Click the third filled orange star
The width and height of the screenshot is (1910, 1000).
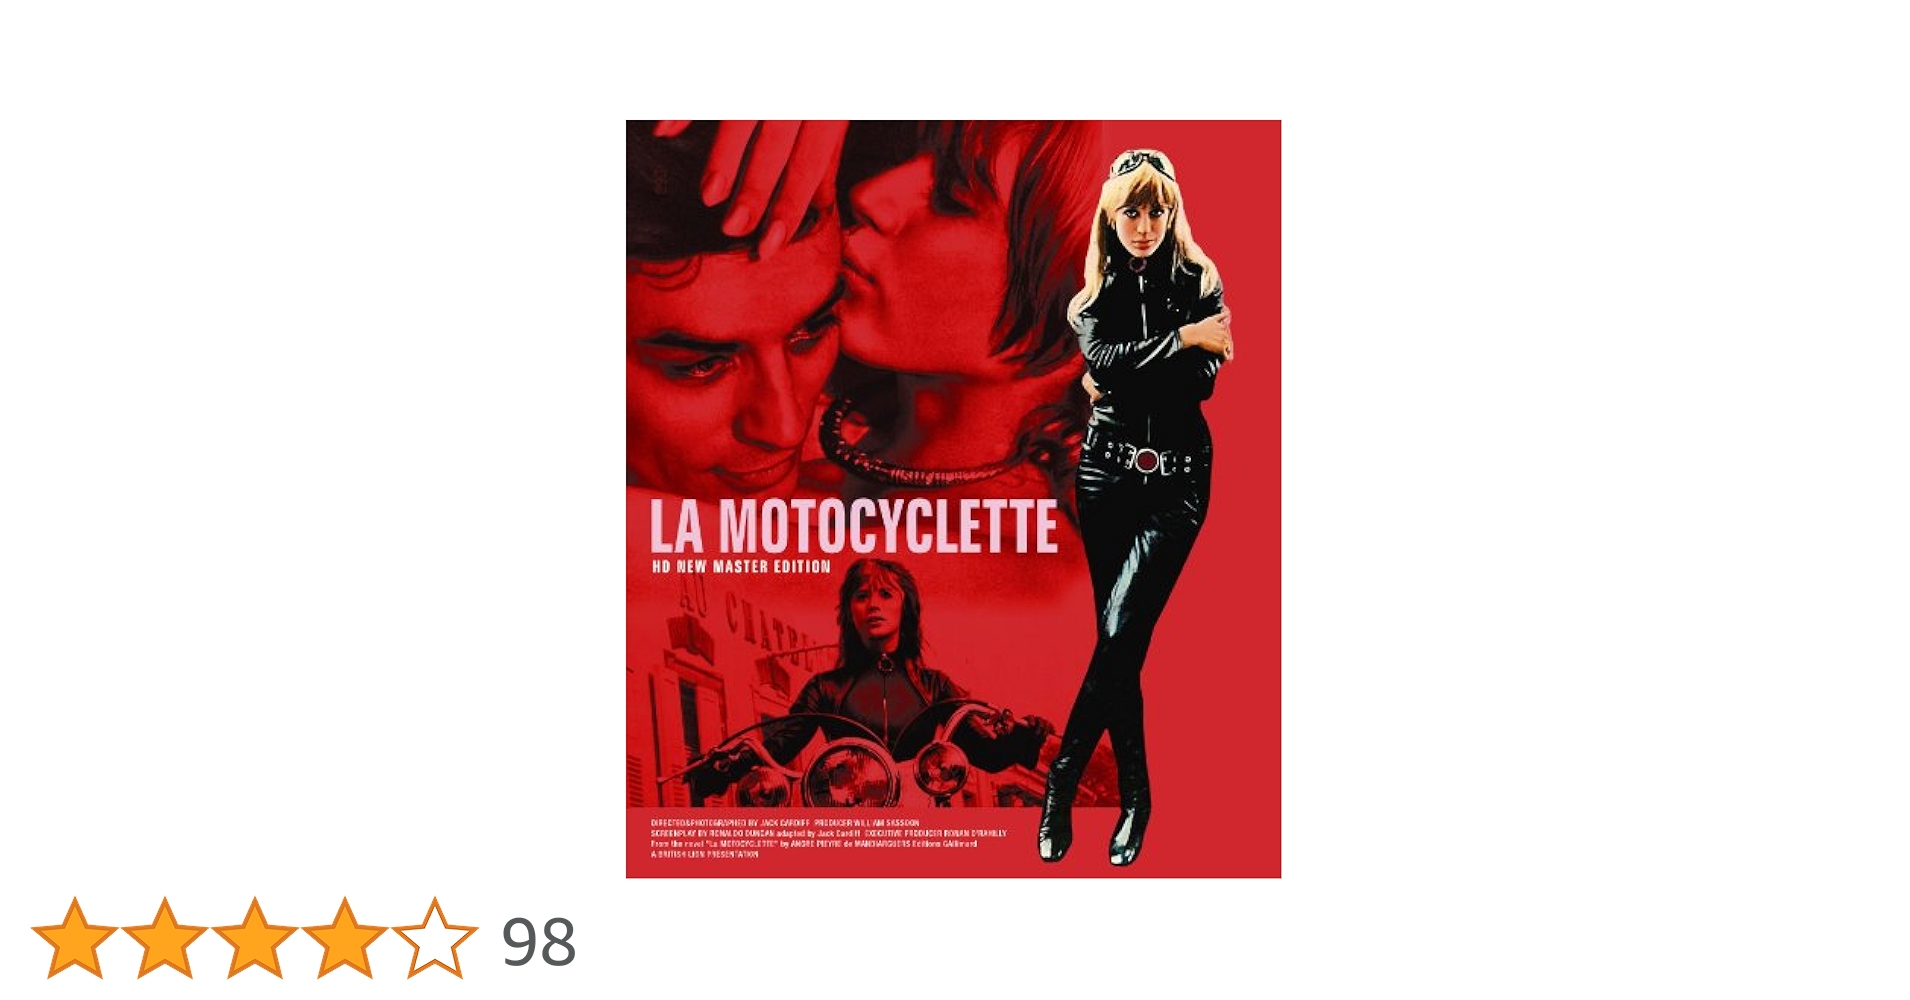254,939
